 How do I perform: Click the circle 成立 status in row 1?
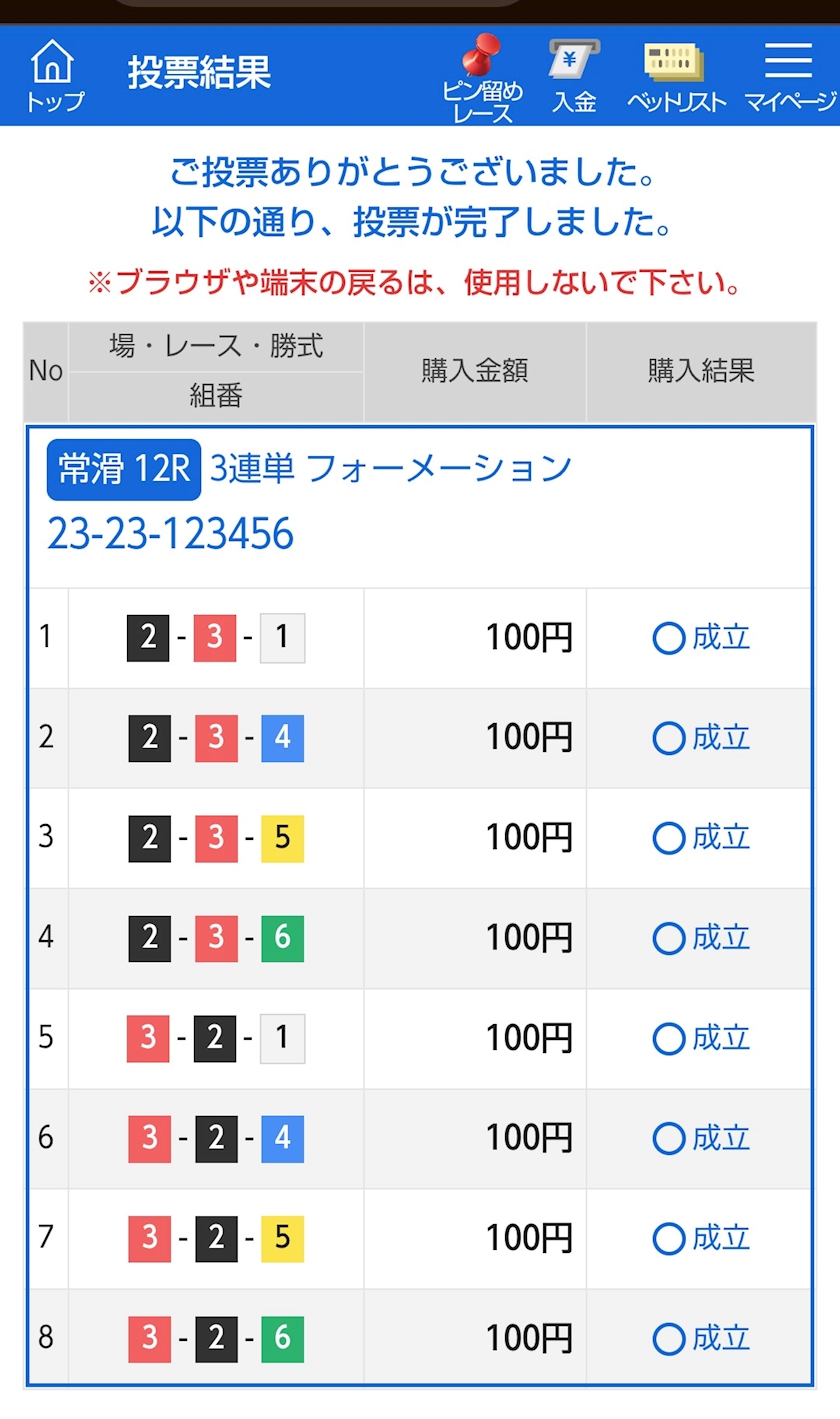pyautogui.click(x=700, y=638)
